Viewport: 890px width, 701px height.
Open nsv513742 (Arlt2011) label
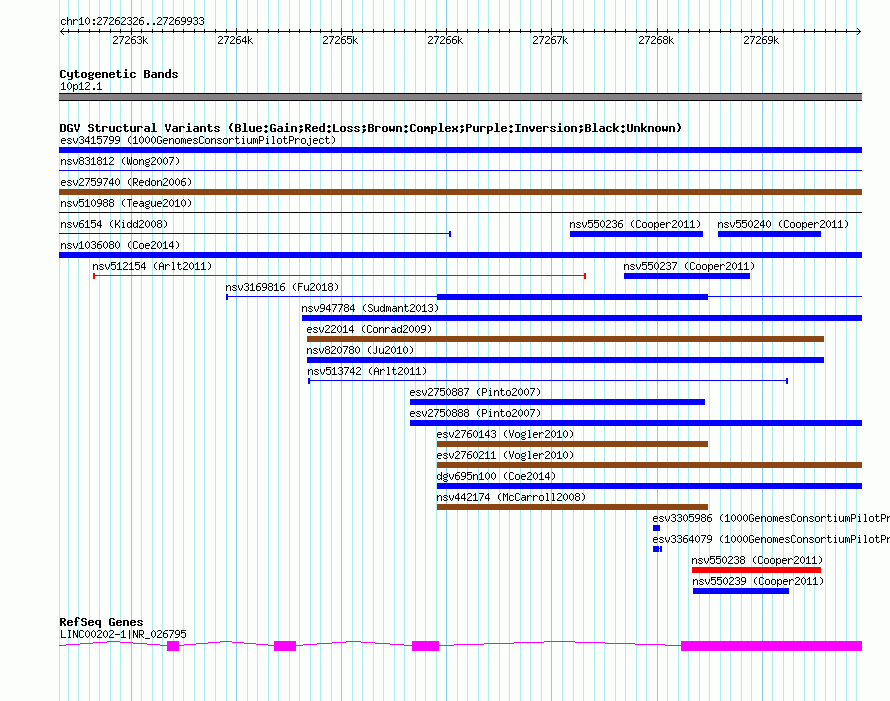(x=367, y=371)
